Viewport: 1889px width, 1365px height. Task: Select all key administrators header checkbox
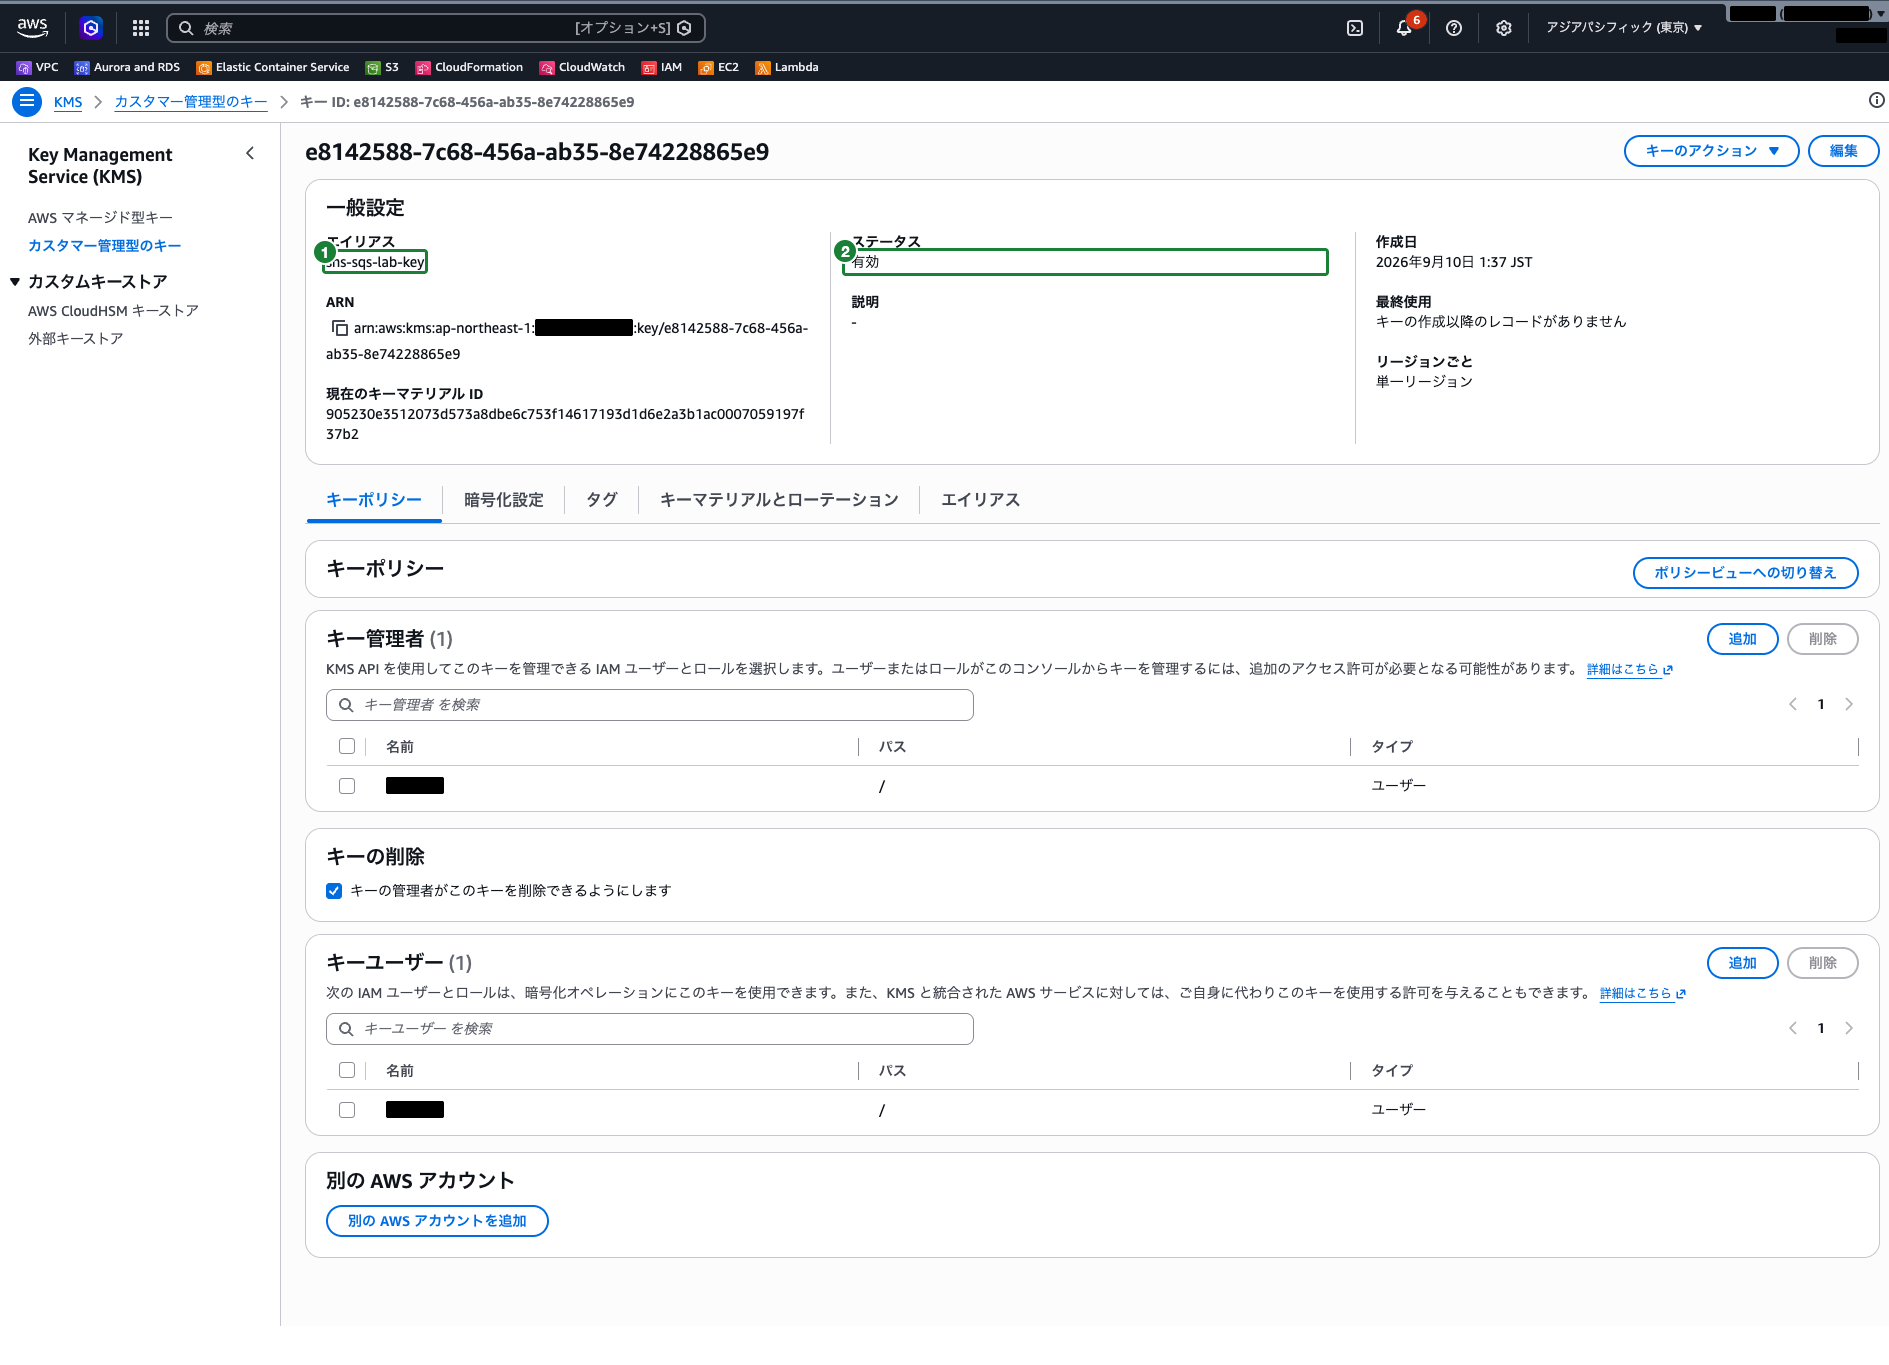(347, 746)
